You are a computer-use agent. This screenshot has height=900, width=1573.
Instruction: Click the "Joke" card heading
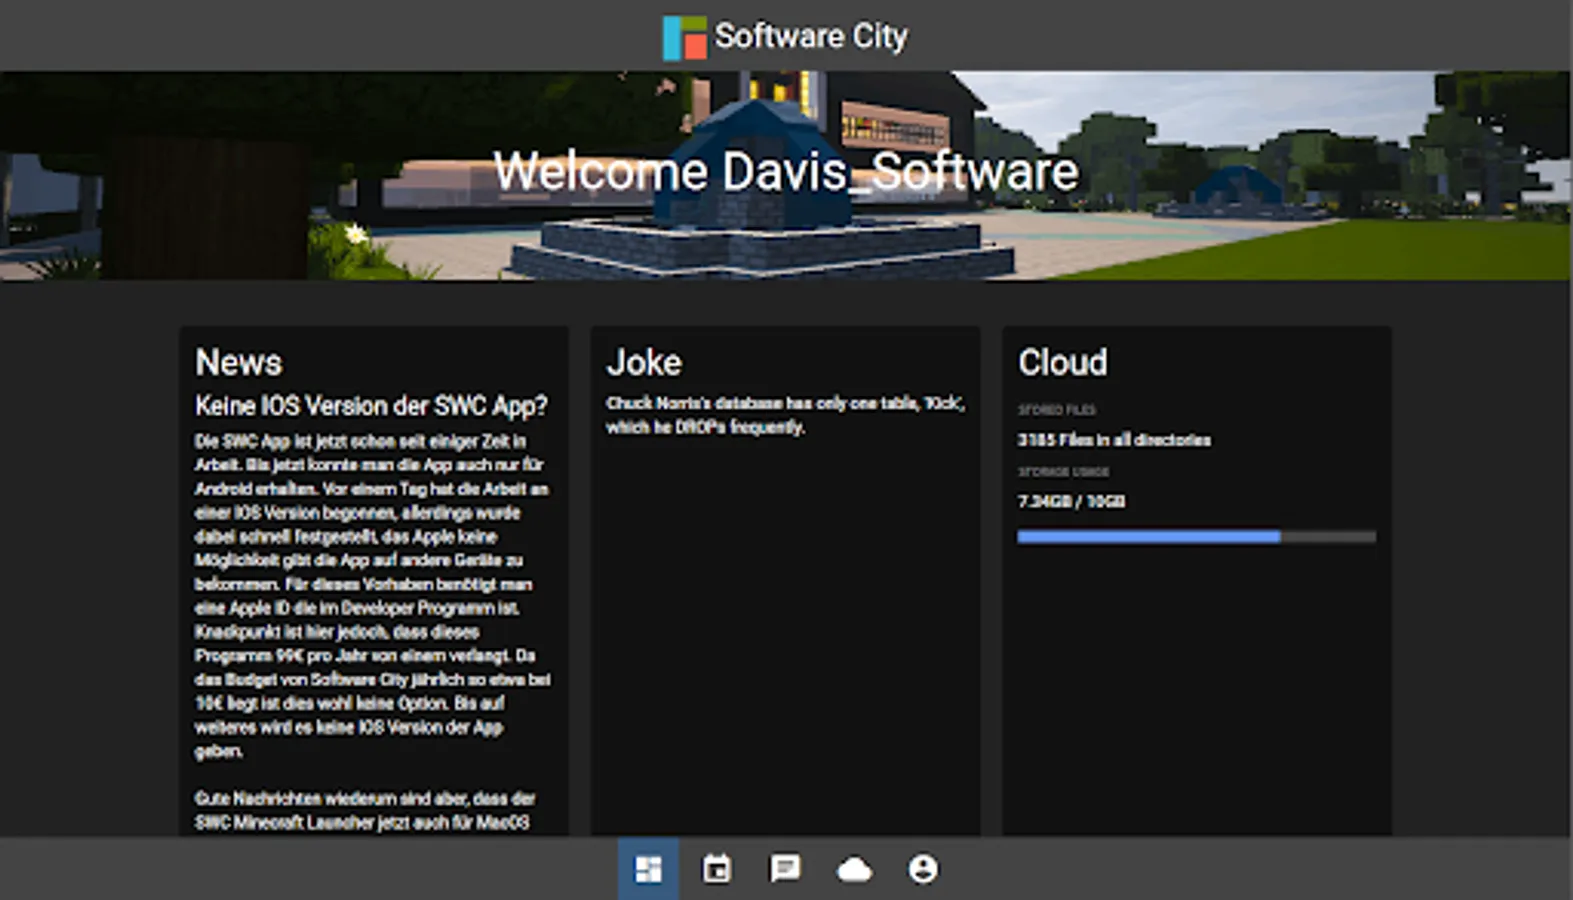click(644, 362)
